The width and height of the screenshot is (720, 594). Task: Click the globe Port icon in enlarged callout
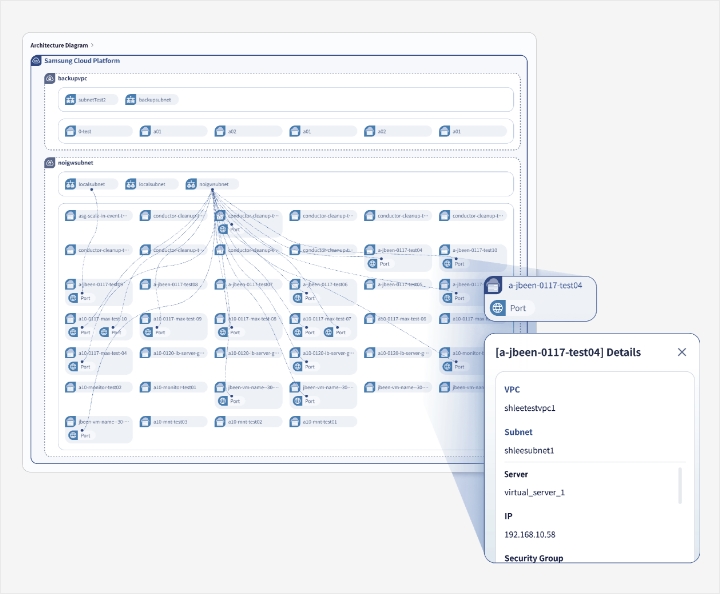(x=497, y=308)
